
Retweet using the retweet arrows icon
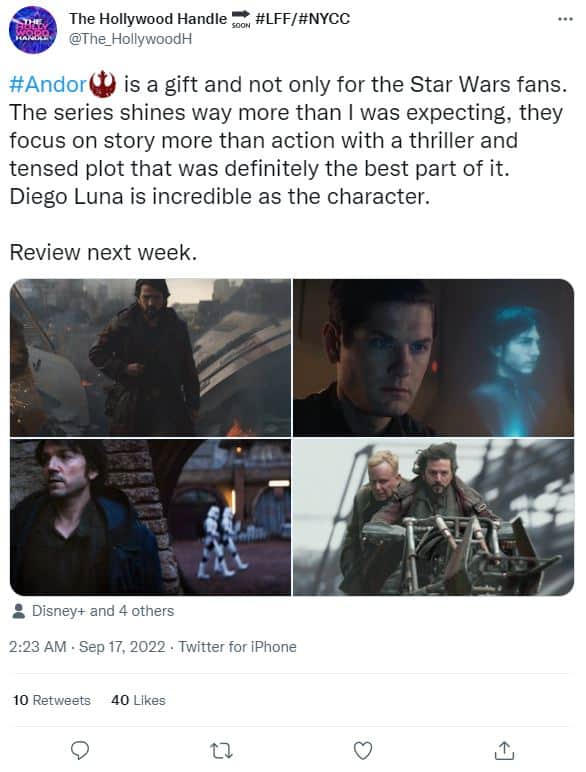click(221, 751)
